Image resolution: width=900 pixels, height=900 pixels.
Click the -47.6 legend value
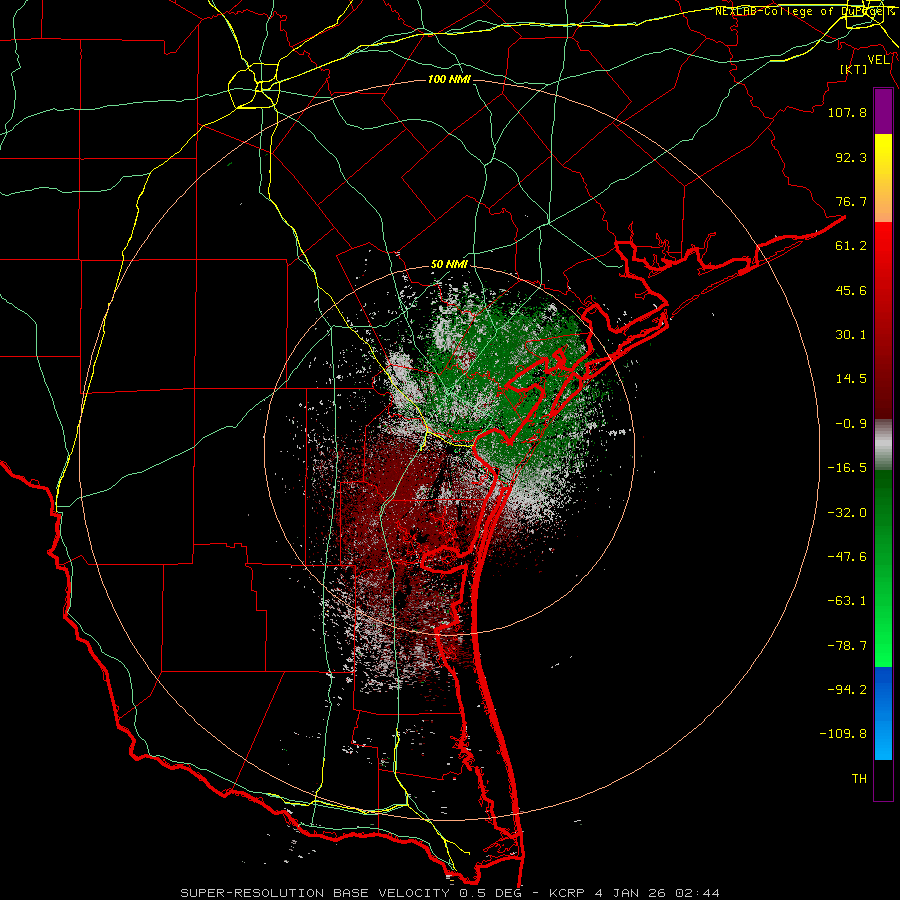pos(847,557)
